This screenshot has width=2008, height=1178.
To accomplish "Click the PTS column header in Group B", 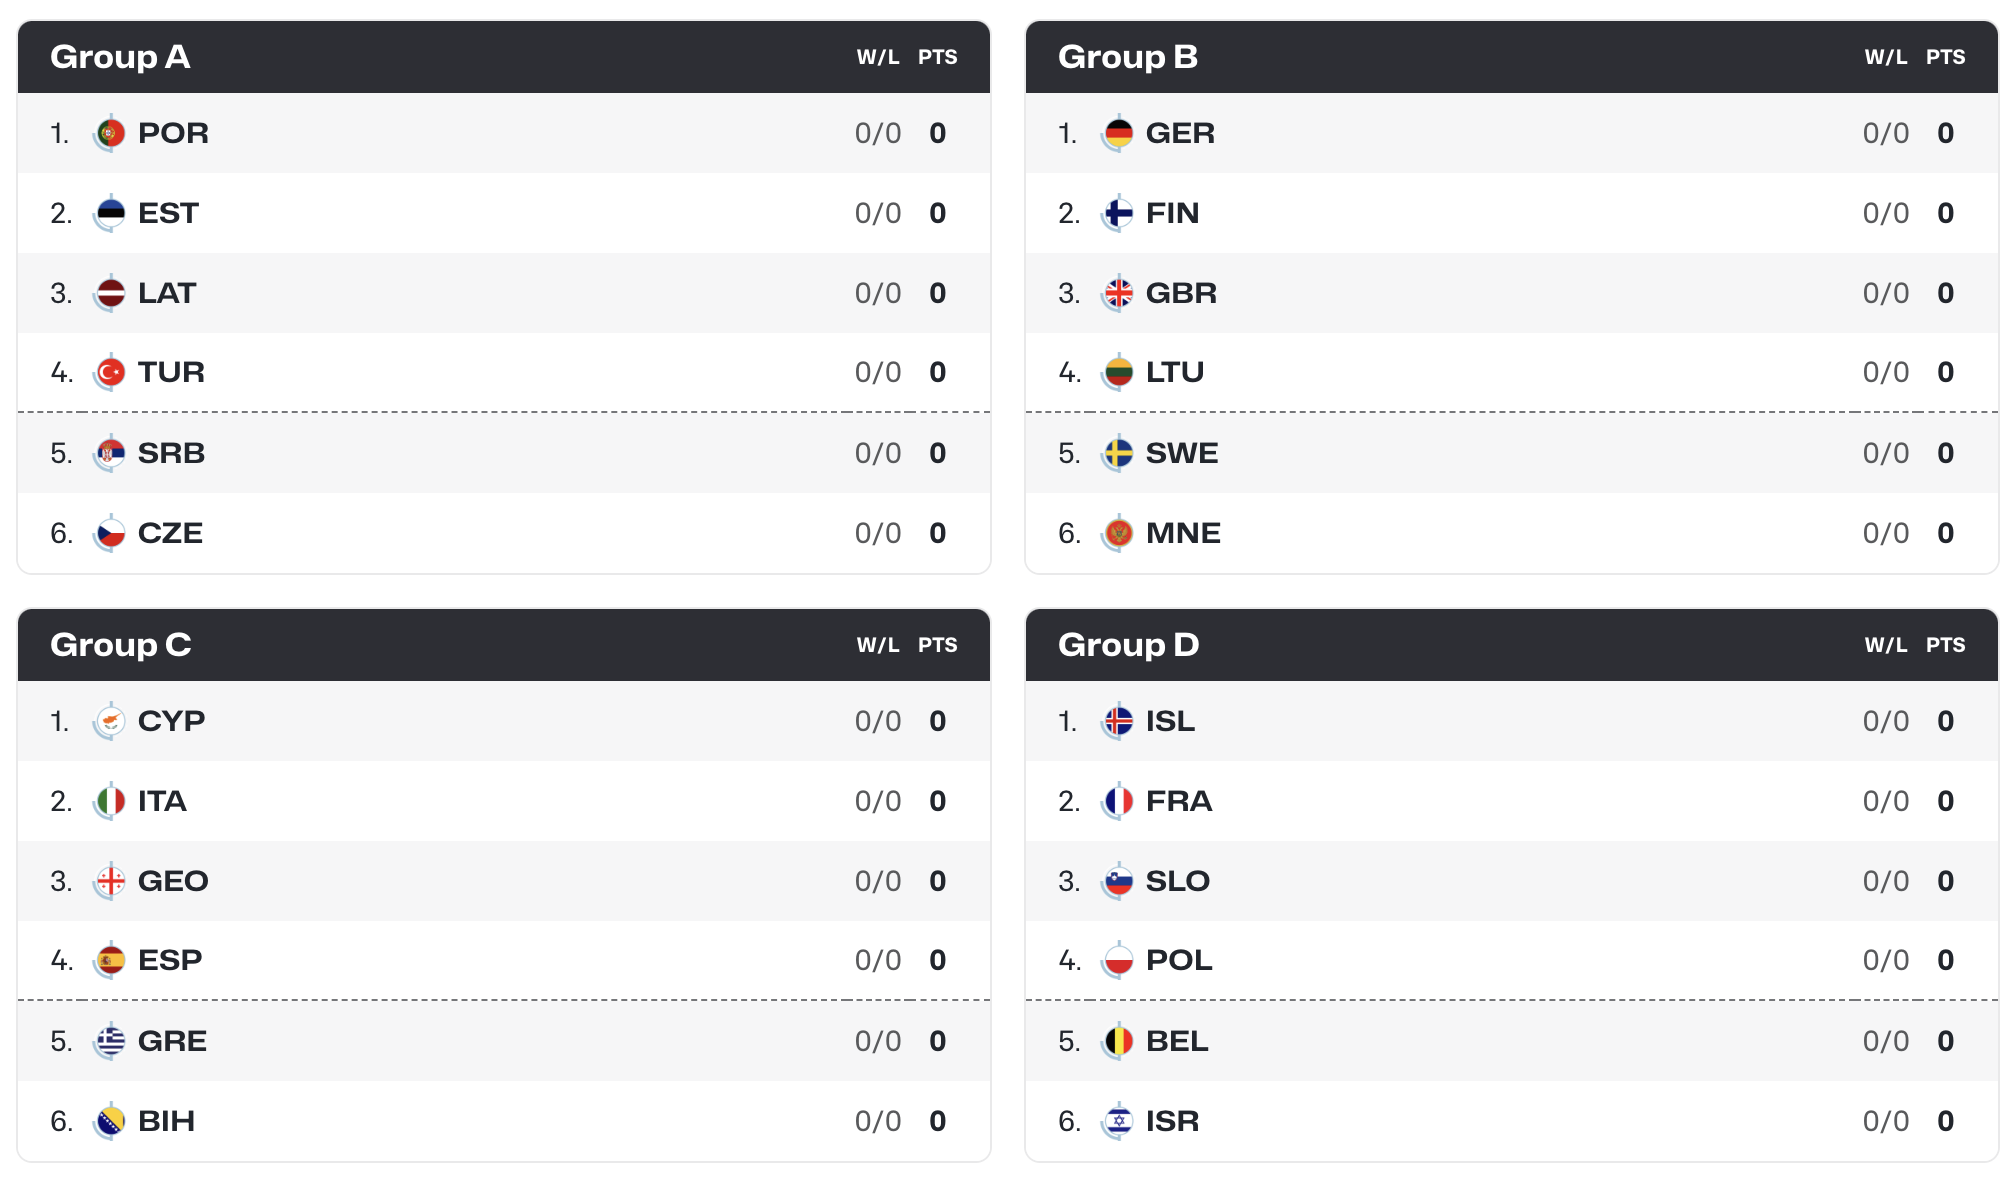I will click(1945, 57).
